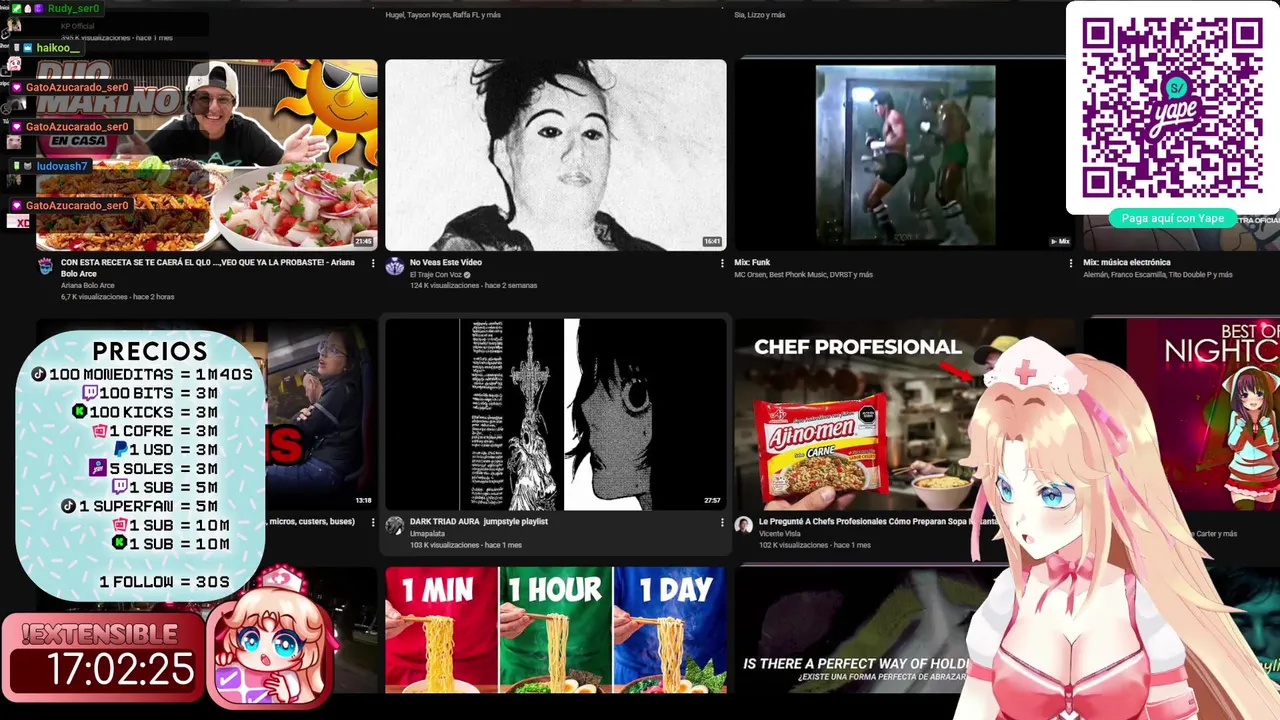Click '5 SOLES = 3M' price row
Viewport: 1280px width, 720px height.
pyautogui.click(x=153, y=468)
